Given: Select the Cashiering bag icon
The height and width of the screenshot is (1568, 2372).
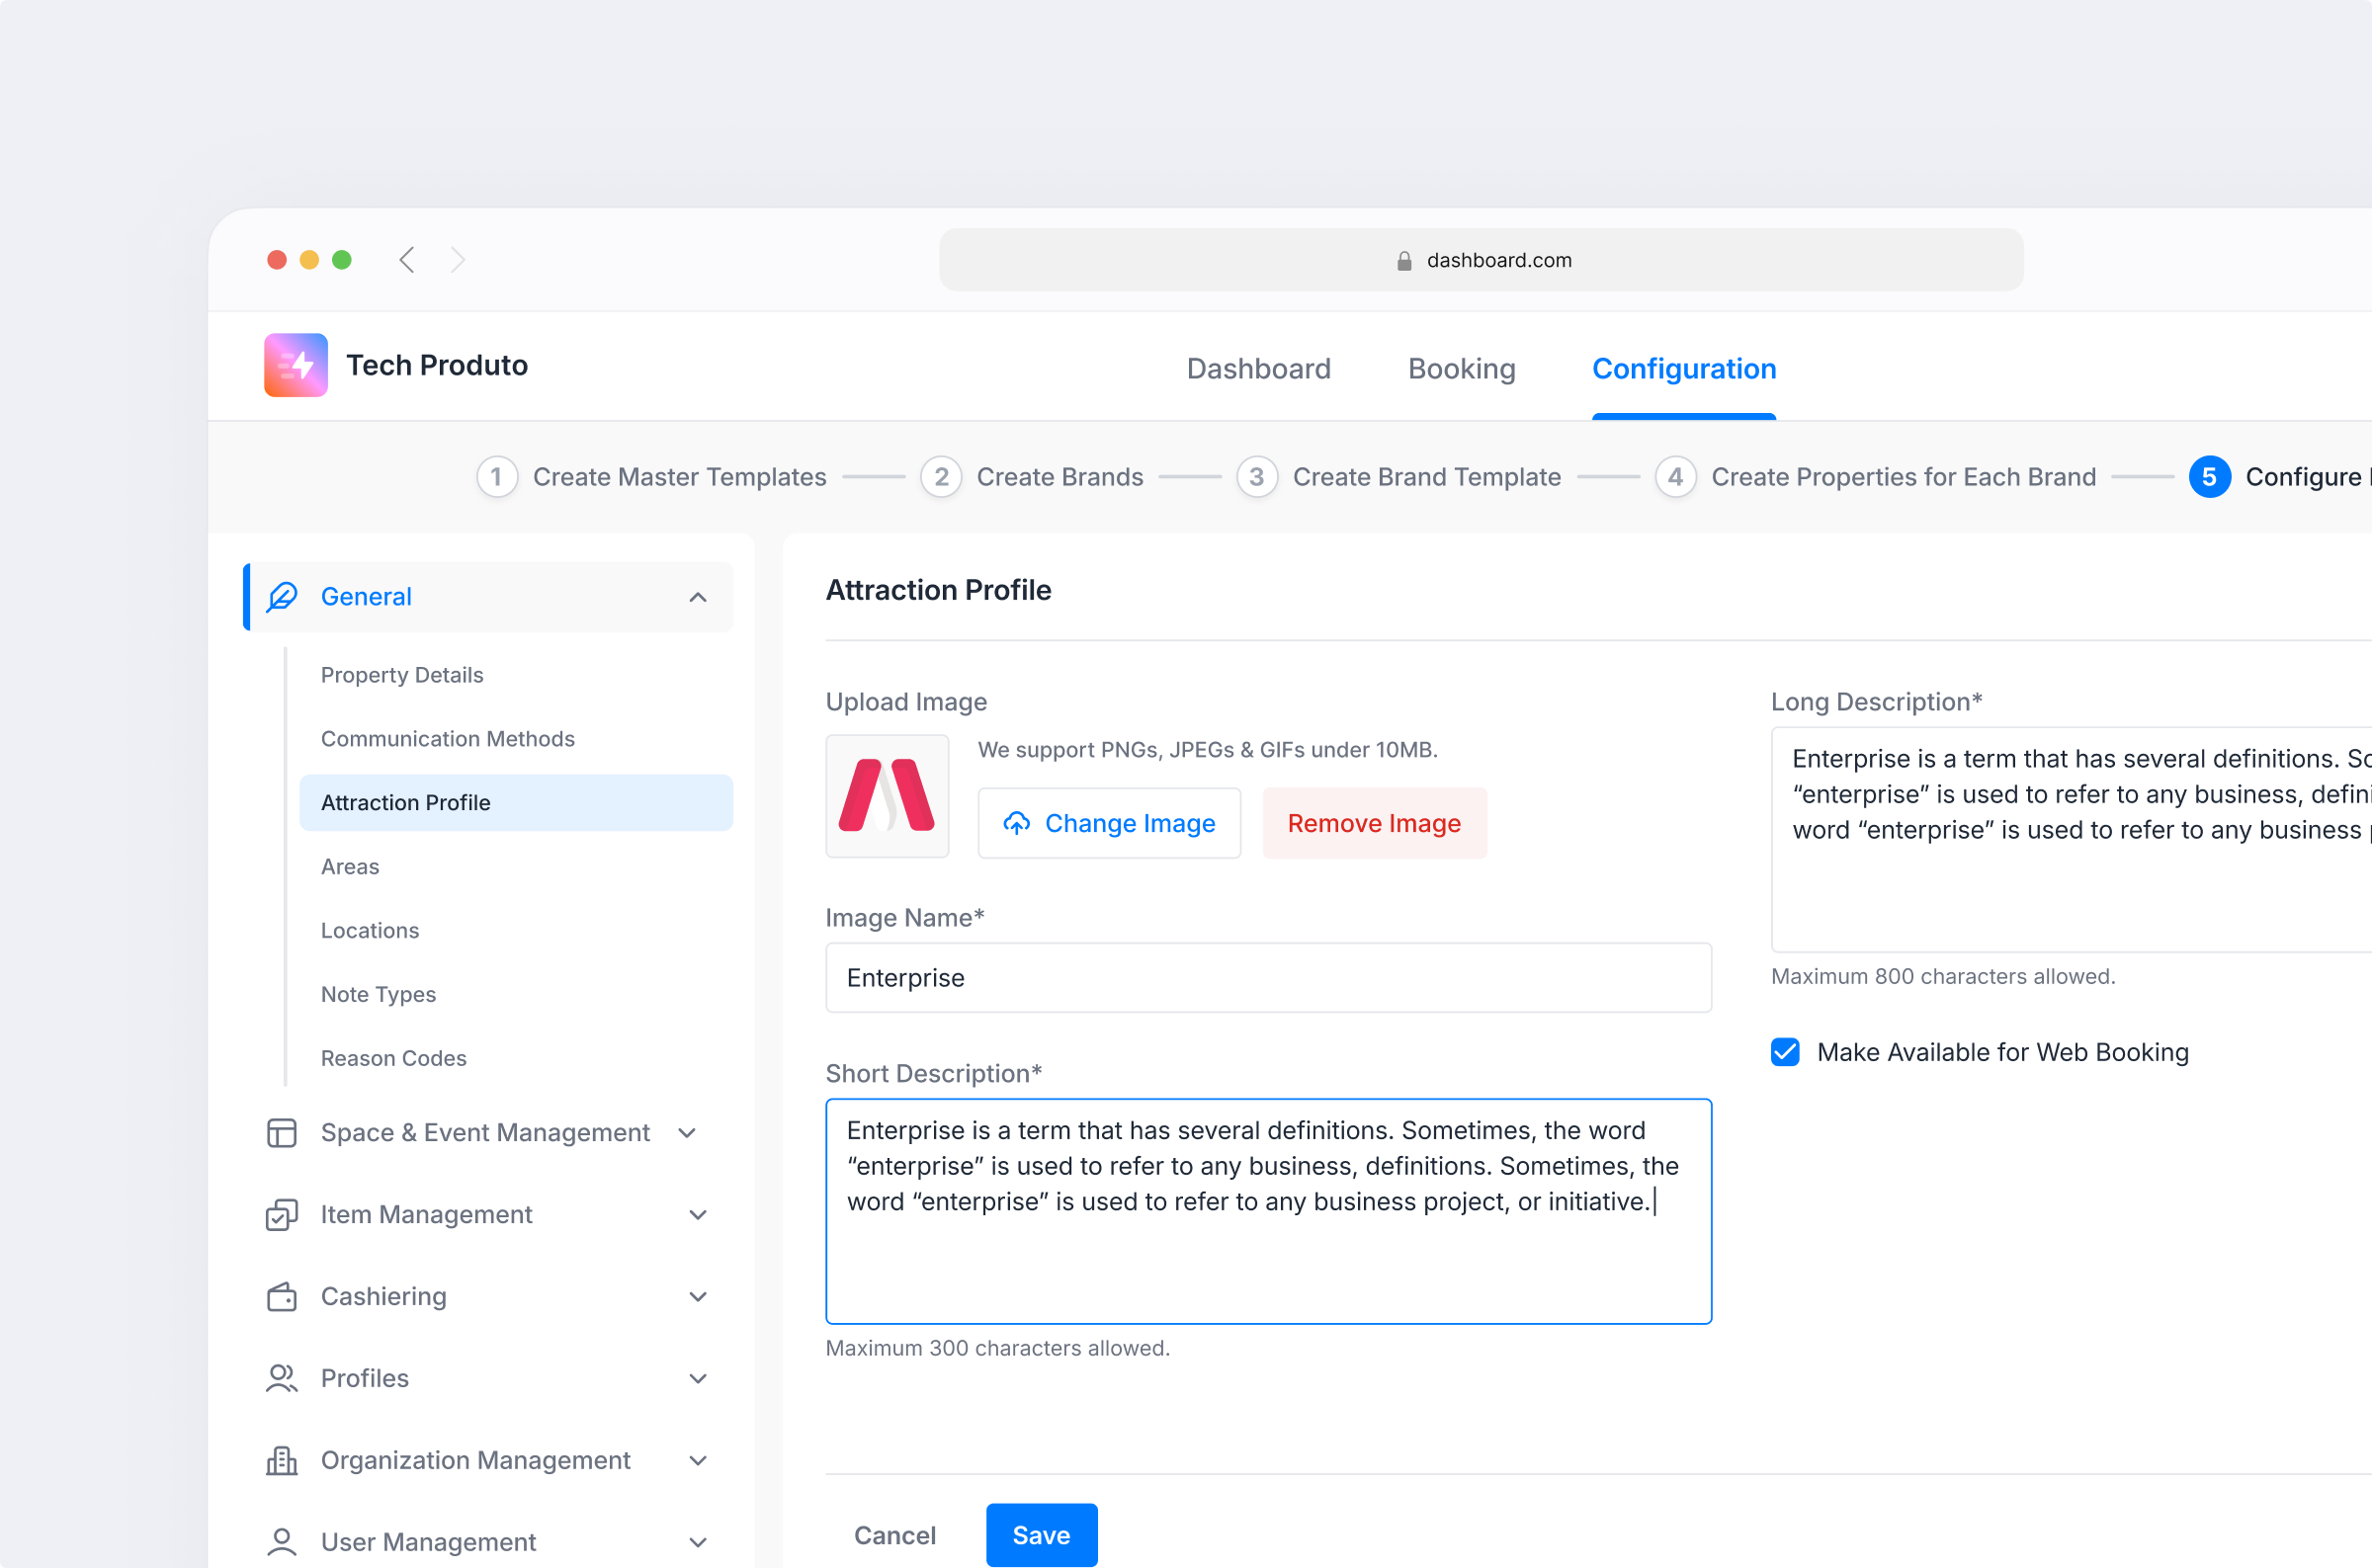Looking at the screenshot, I should click(x=282, y=1296).
